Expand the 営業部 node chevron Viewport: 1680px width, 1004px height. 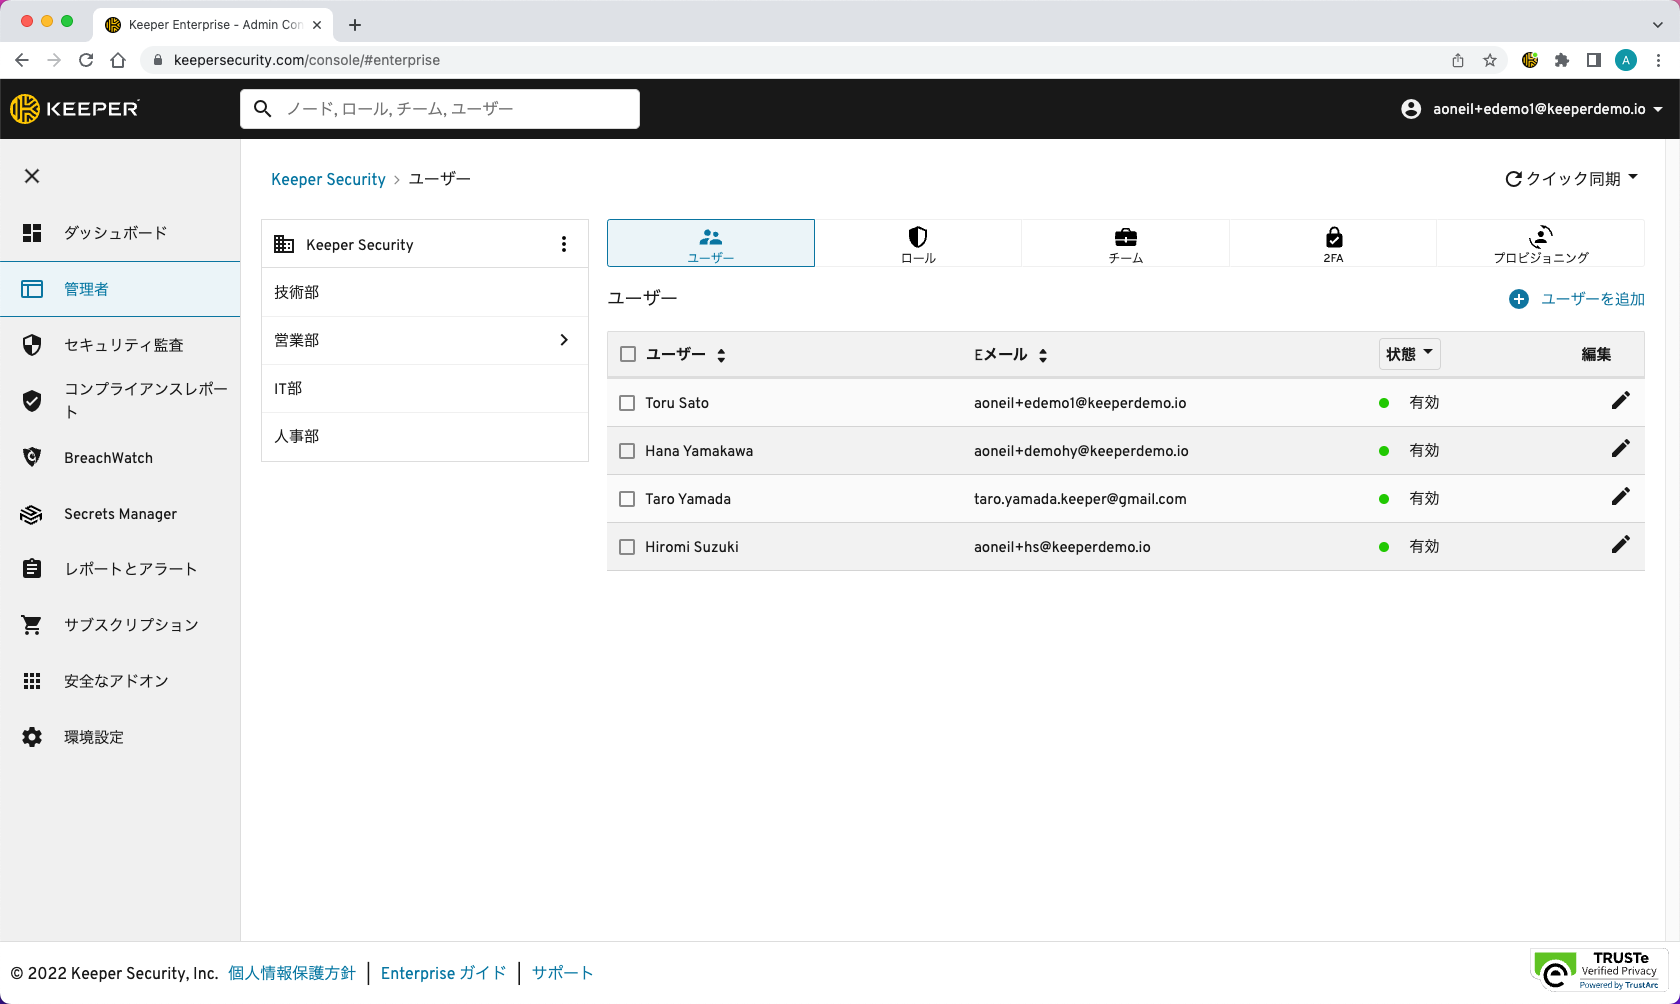tap(564, 340)
